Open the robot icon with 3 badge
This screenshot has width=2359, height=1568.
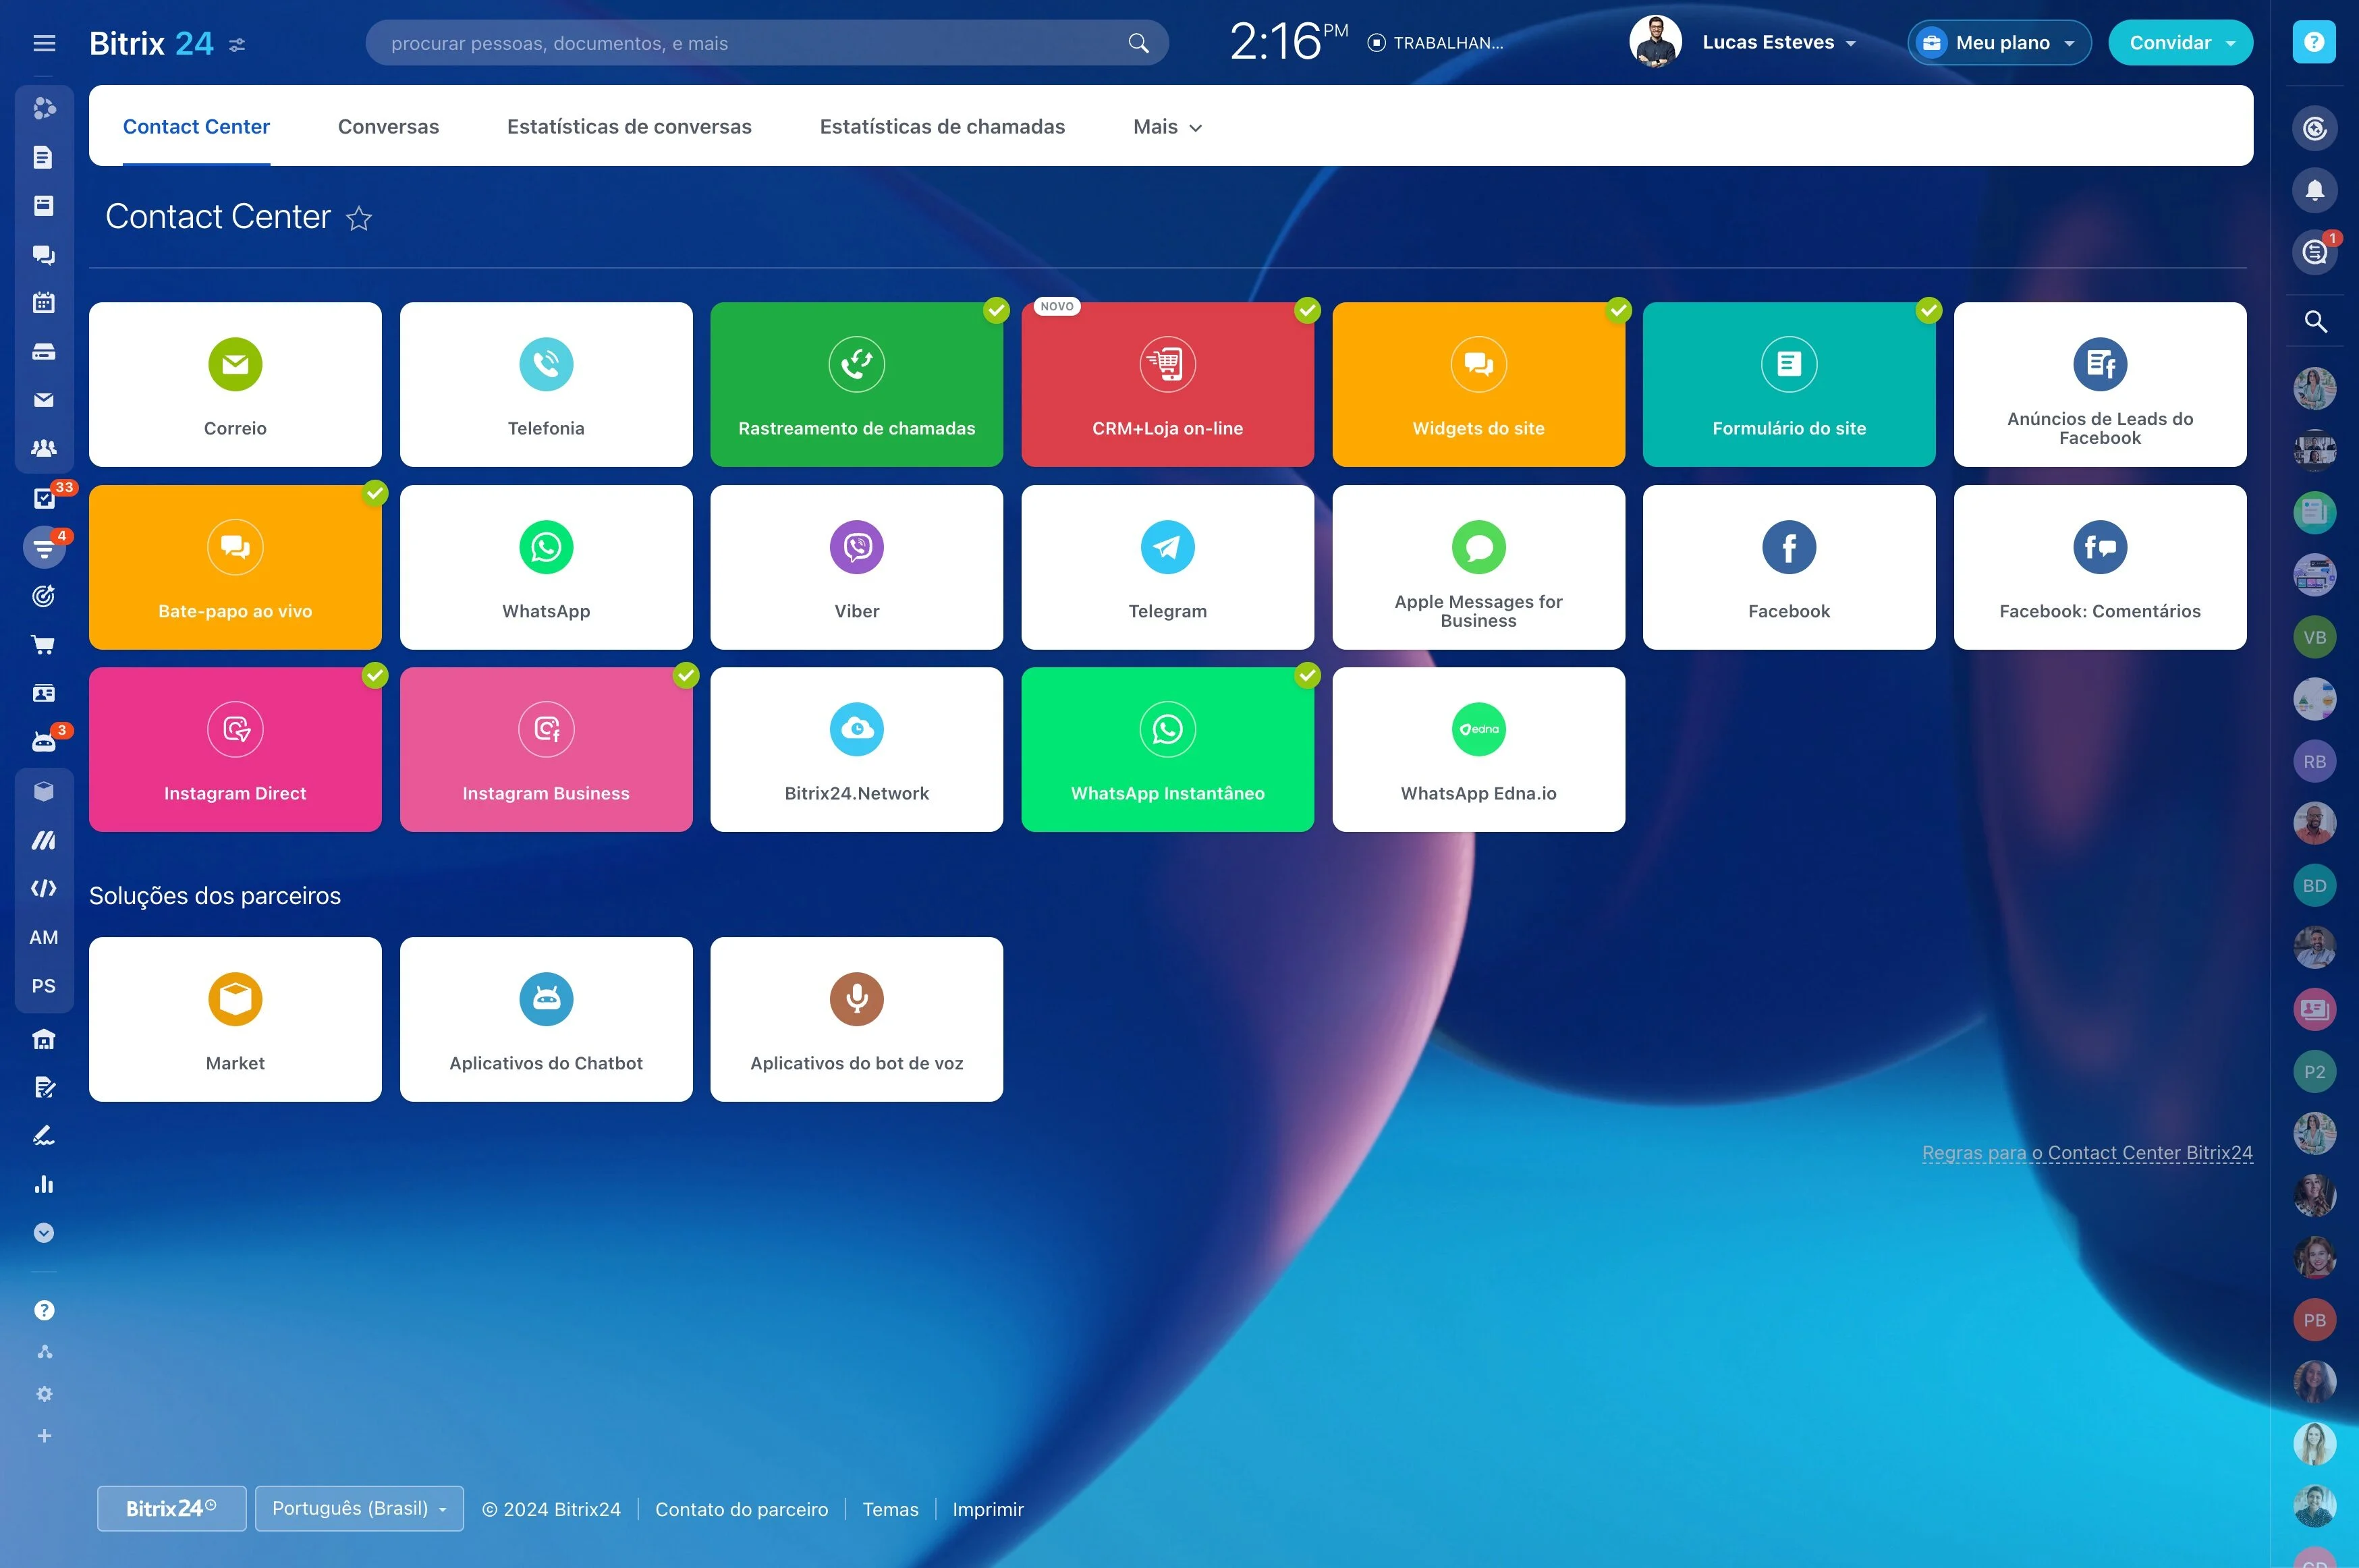[44, 741]
